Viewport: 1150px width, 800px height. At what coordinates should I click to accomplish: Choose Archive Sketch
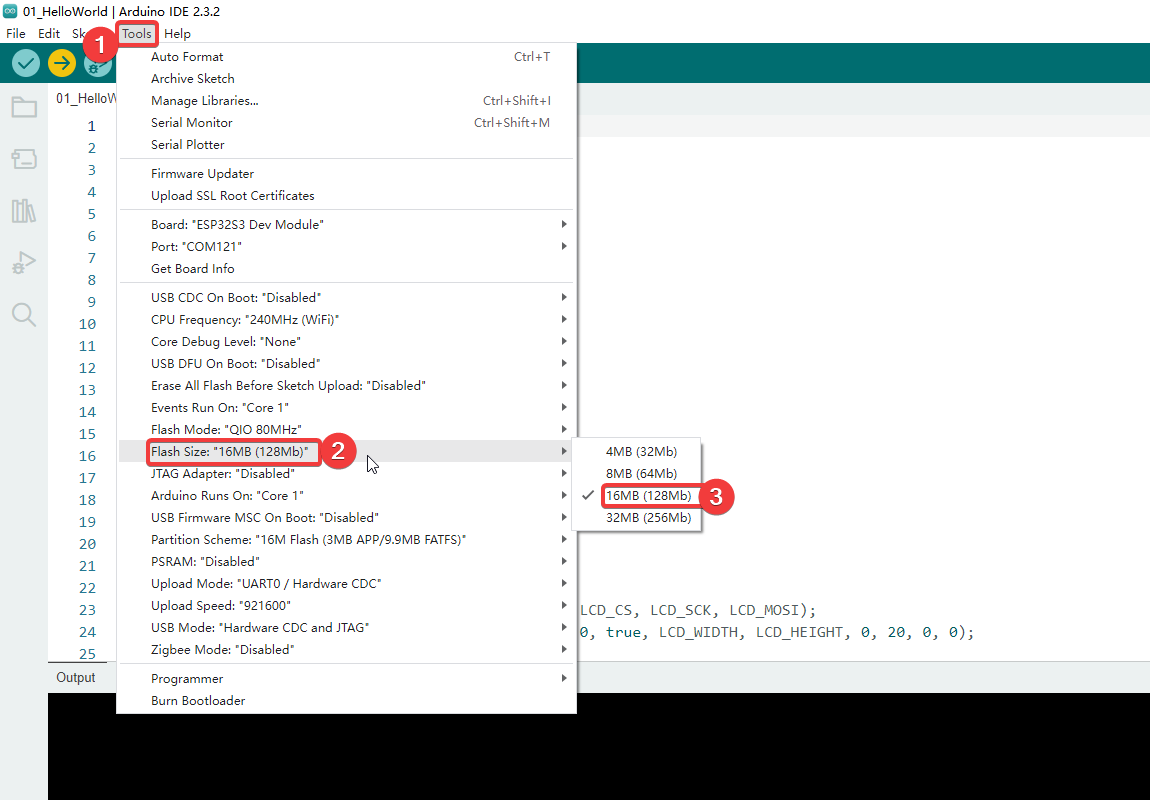click(x=346, y=78)
